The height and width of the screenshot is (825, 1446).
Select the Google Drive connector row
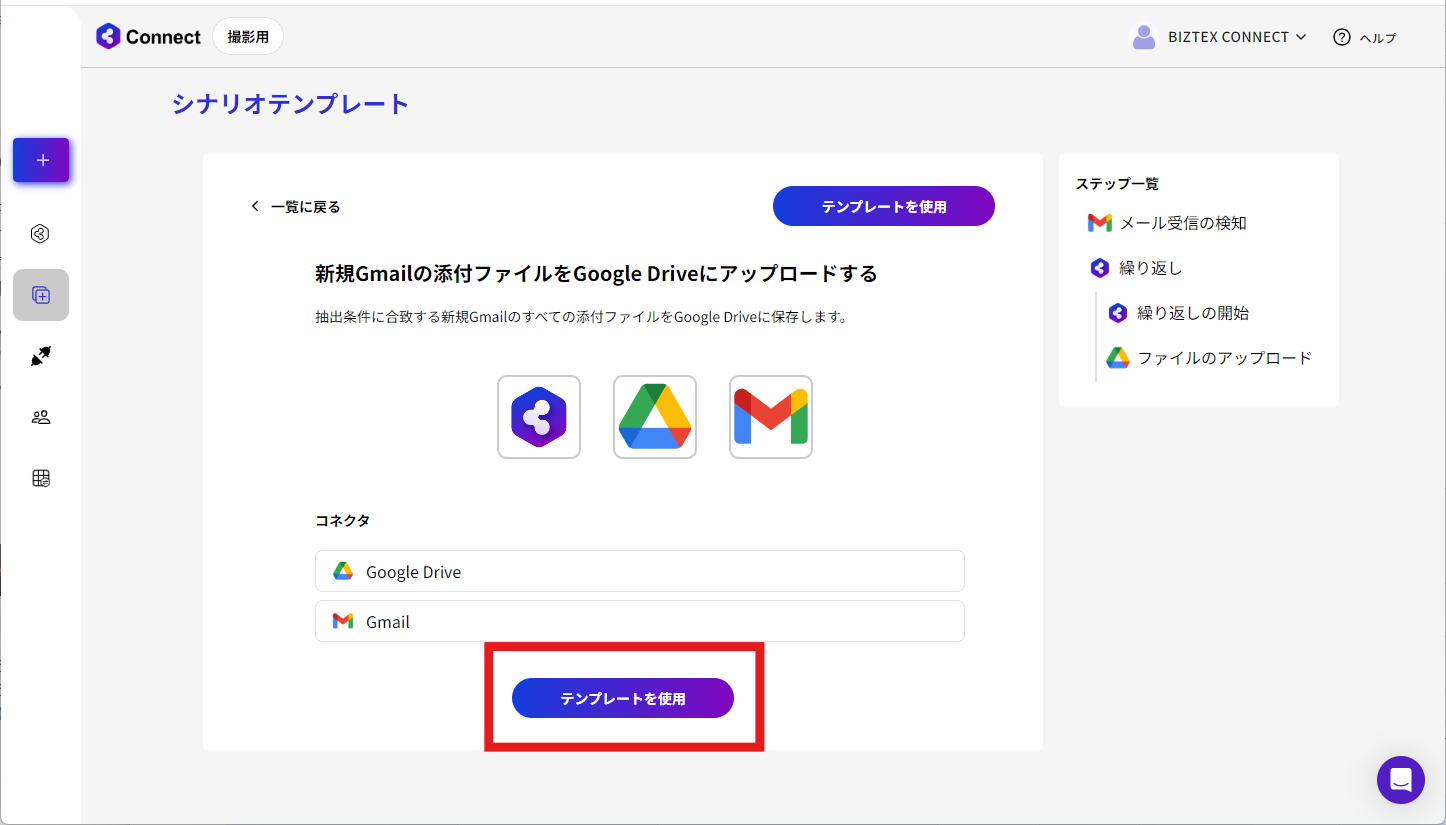[x=640, y=571]
